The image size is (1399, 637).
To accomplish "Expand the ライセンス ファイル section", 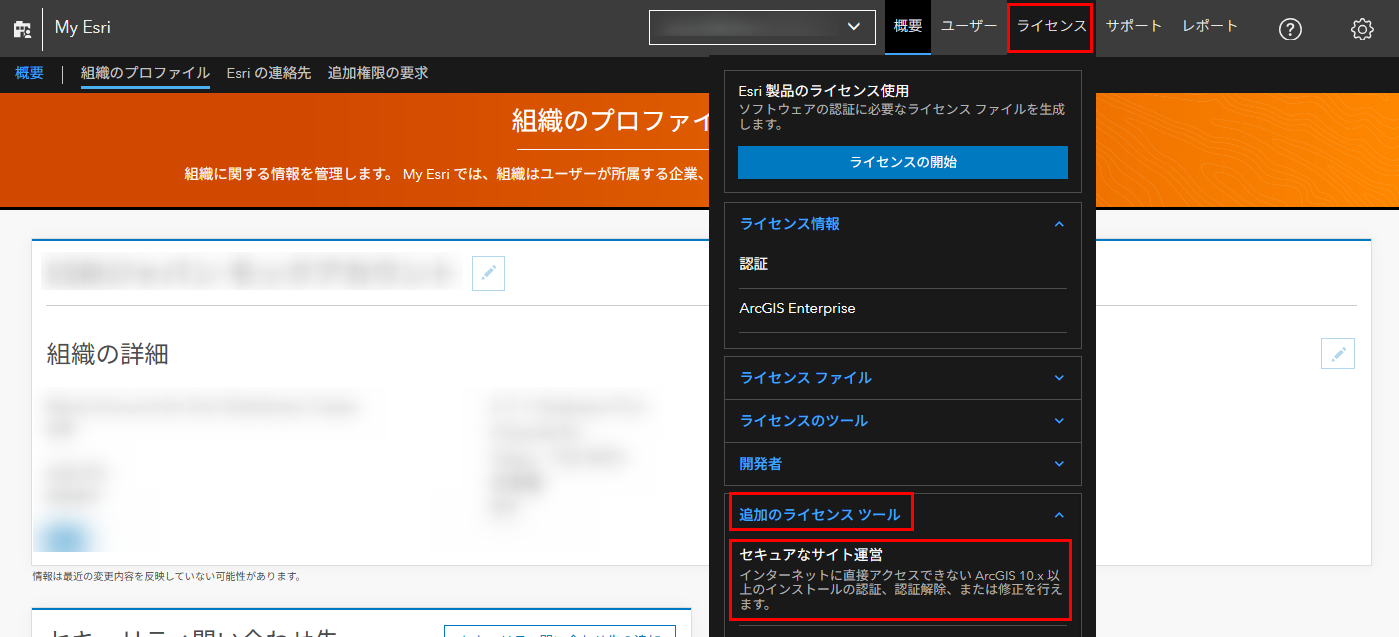I will pyautogui.click(x=1059, y=378).
